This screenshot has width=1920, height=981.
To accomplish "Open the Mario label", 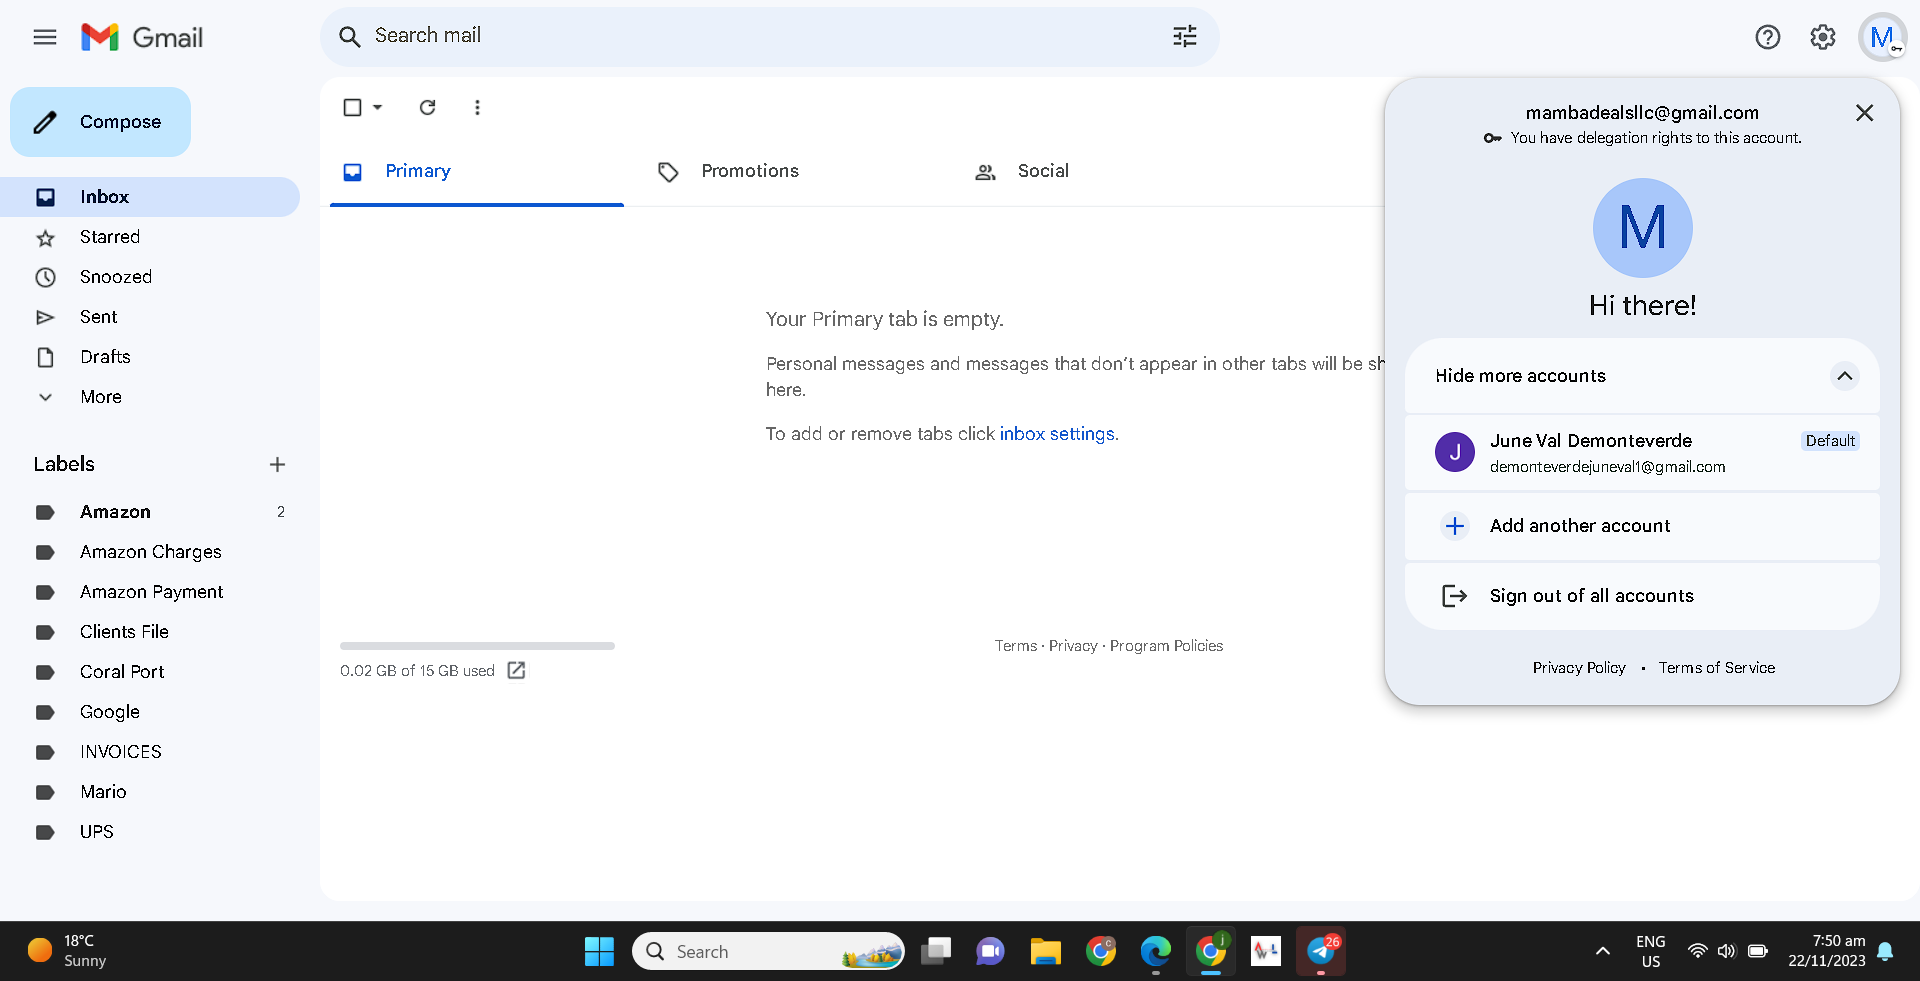I will tap(150, 792).
